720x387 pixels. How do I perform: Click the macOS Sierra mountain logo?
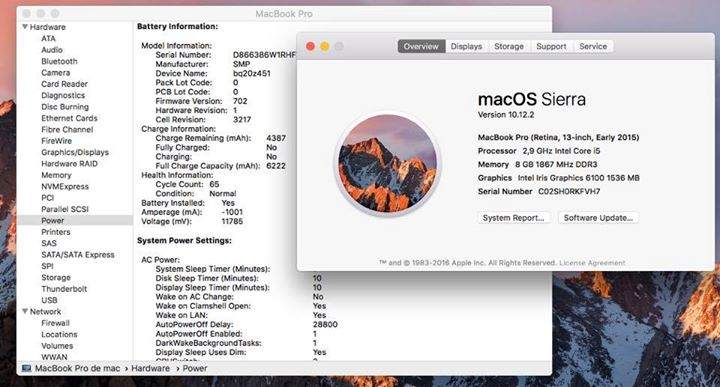click(387, 164)
